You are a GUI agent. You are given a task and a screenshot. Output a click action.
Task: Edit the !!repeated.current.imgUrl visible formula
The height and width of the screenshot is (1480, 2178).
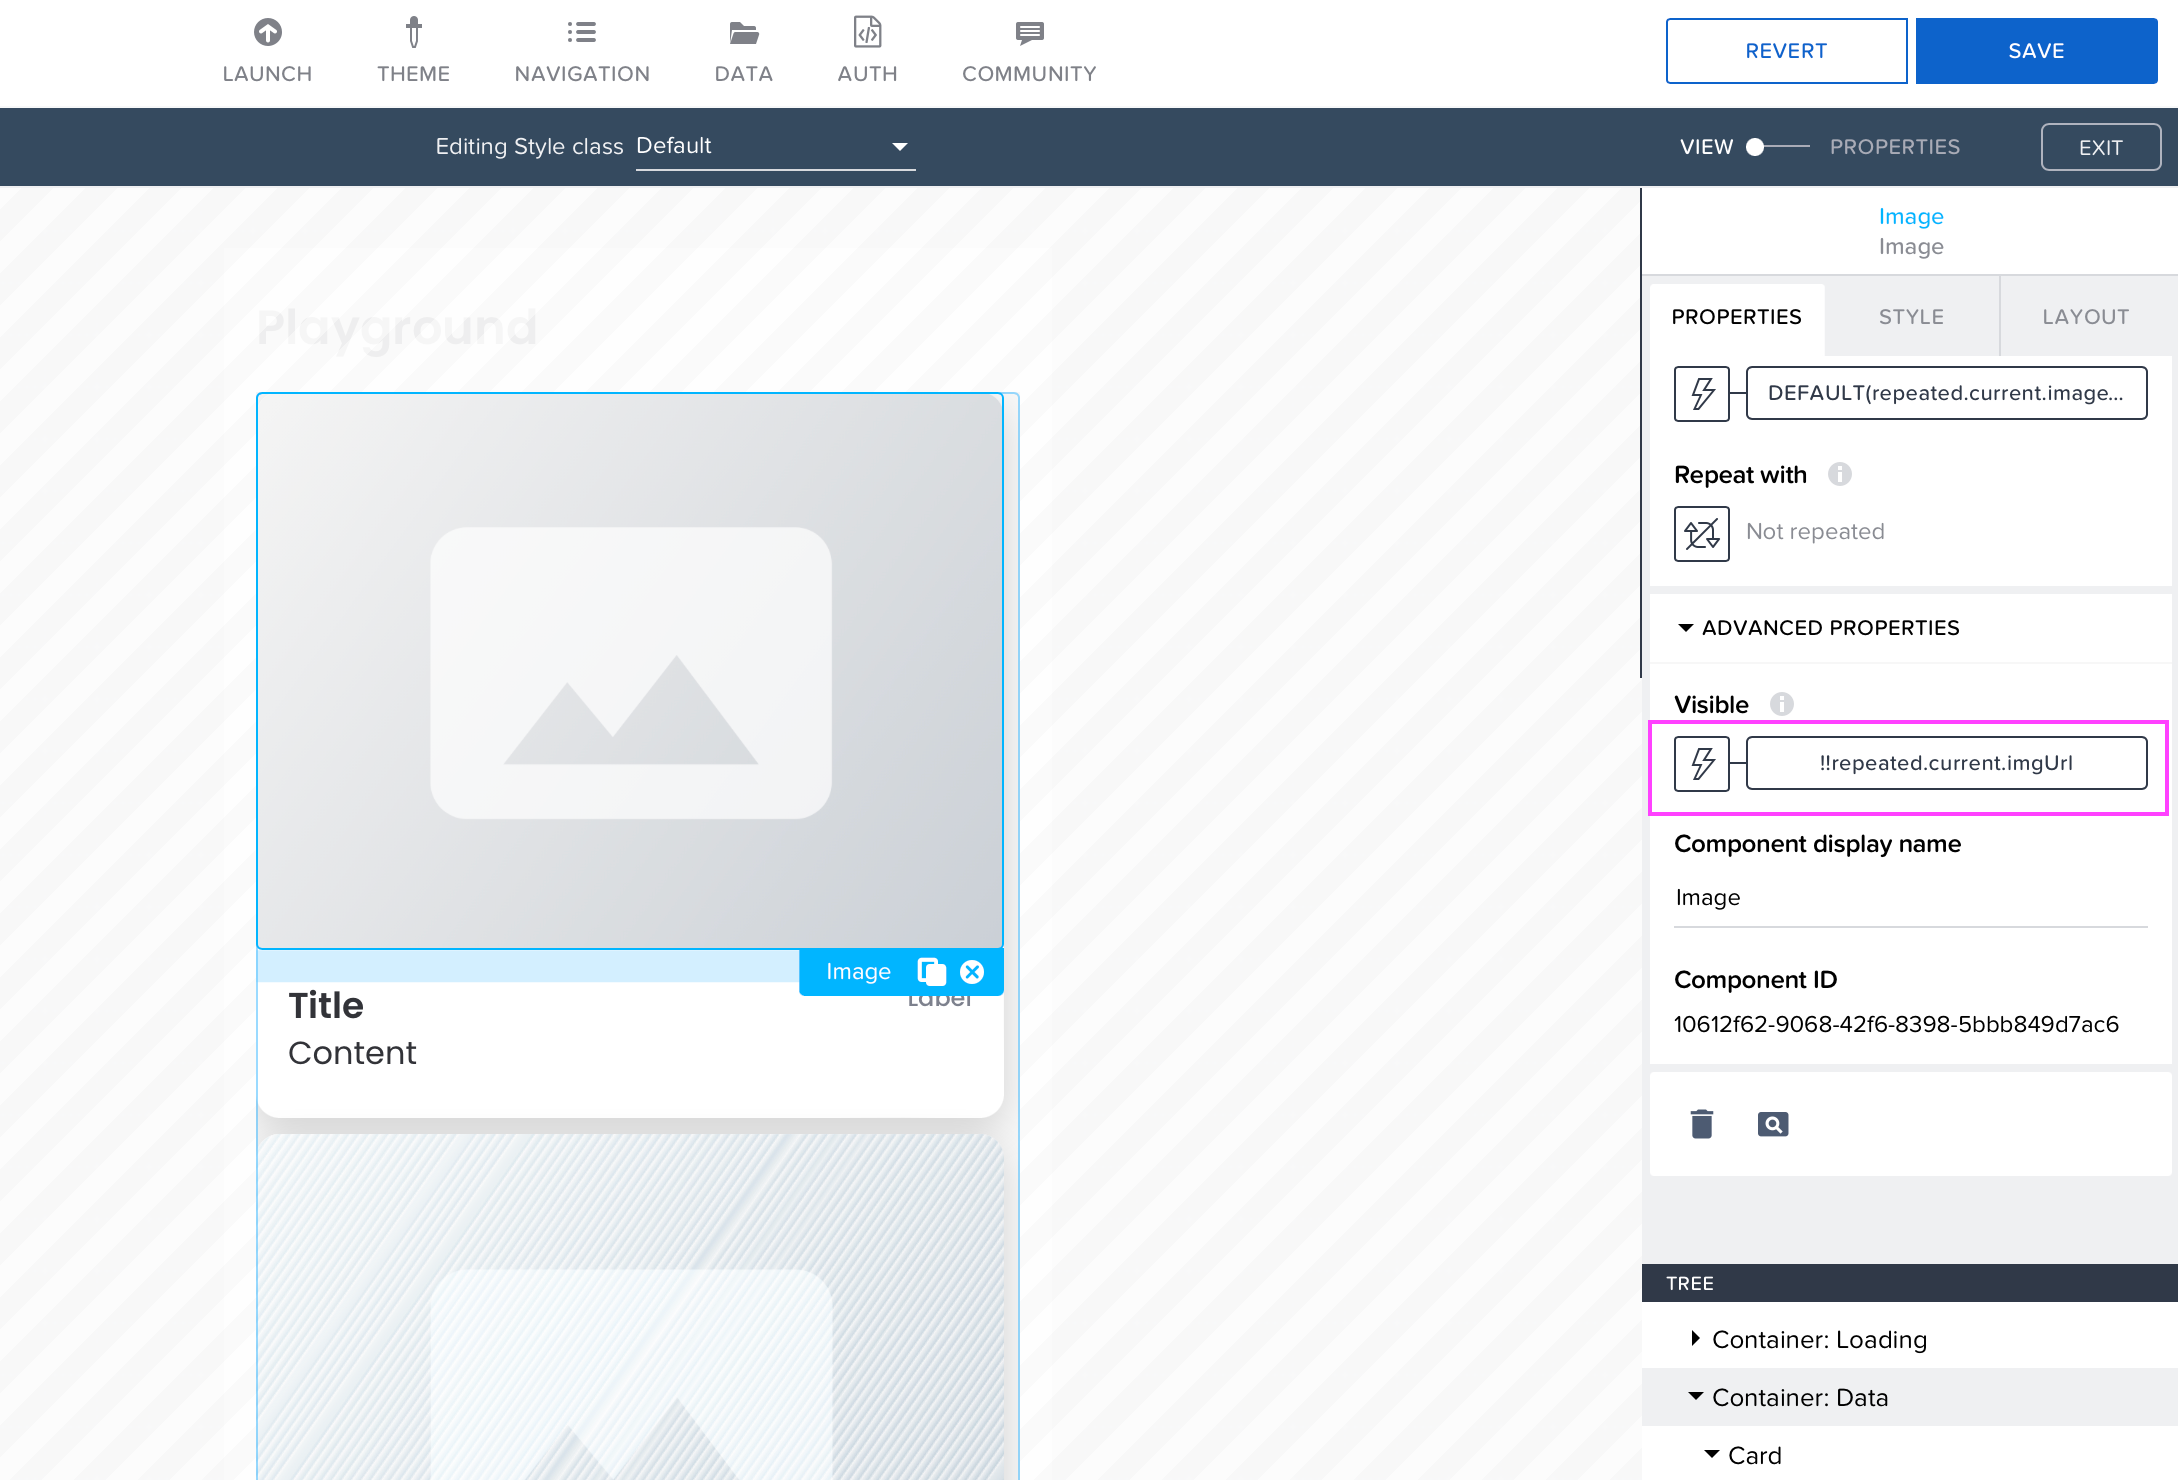click(x=1946, y=763)
